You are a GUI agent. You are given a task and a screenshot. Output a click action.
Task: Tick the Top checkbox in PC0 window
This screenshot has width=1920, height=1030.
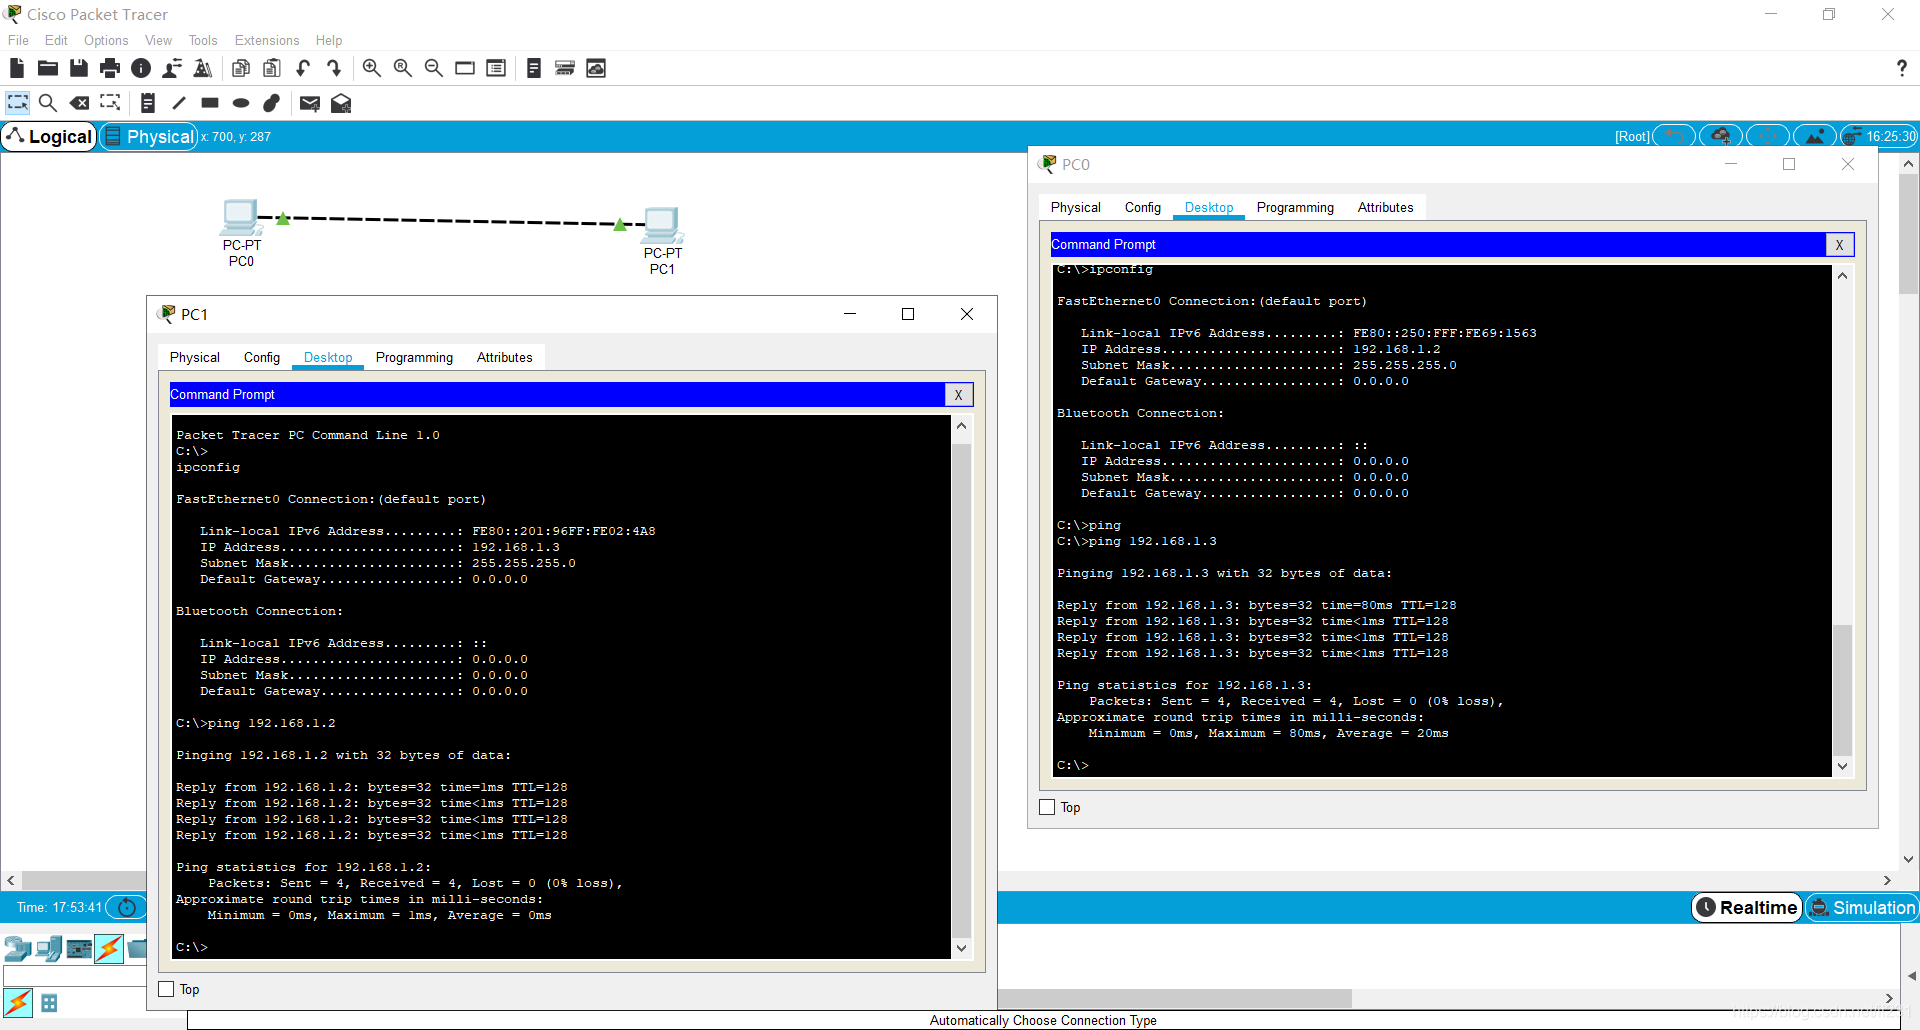[1048, 807]
